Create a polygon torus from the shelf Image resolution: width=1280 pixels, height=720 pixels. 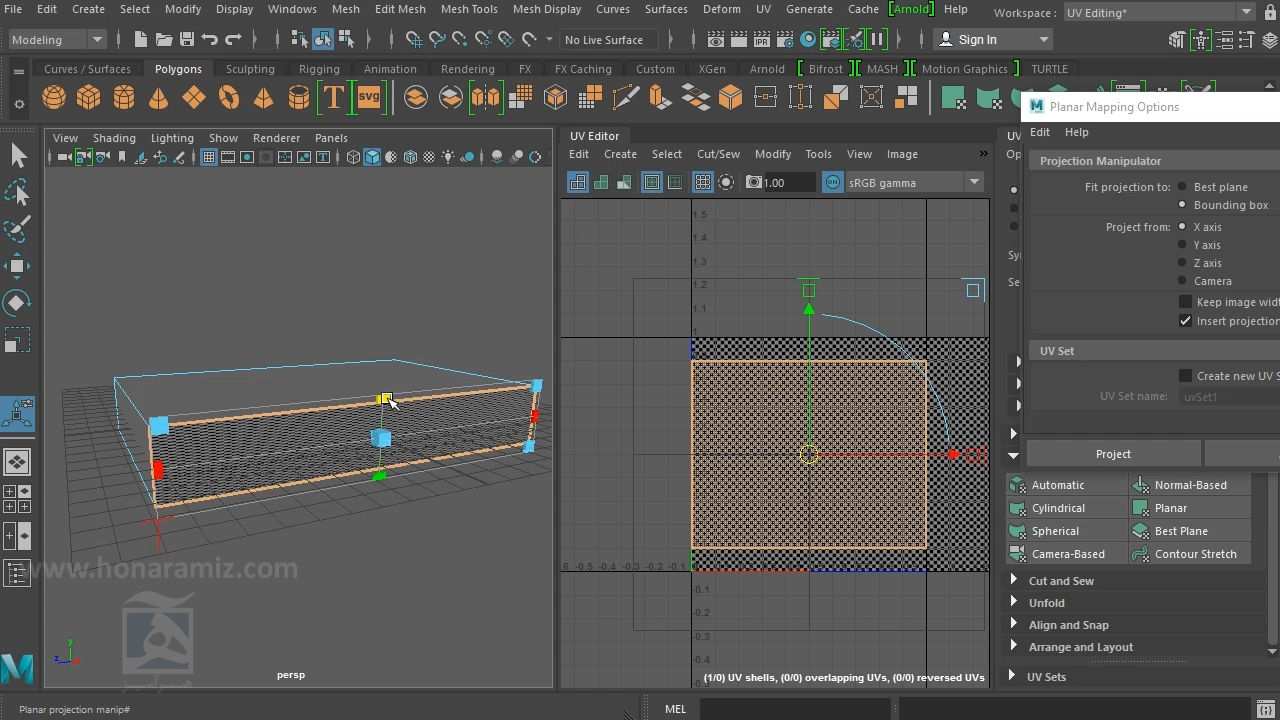tap(229, 97)
